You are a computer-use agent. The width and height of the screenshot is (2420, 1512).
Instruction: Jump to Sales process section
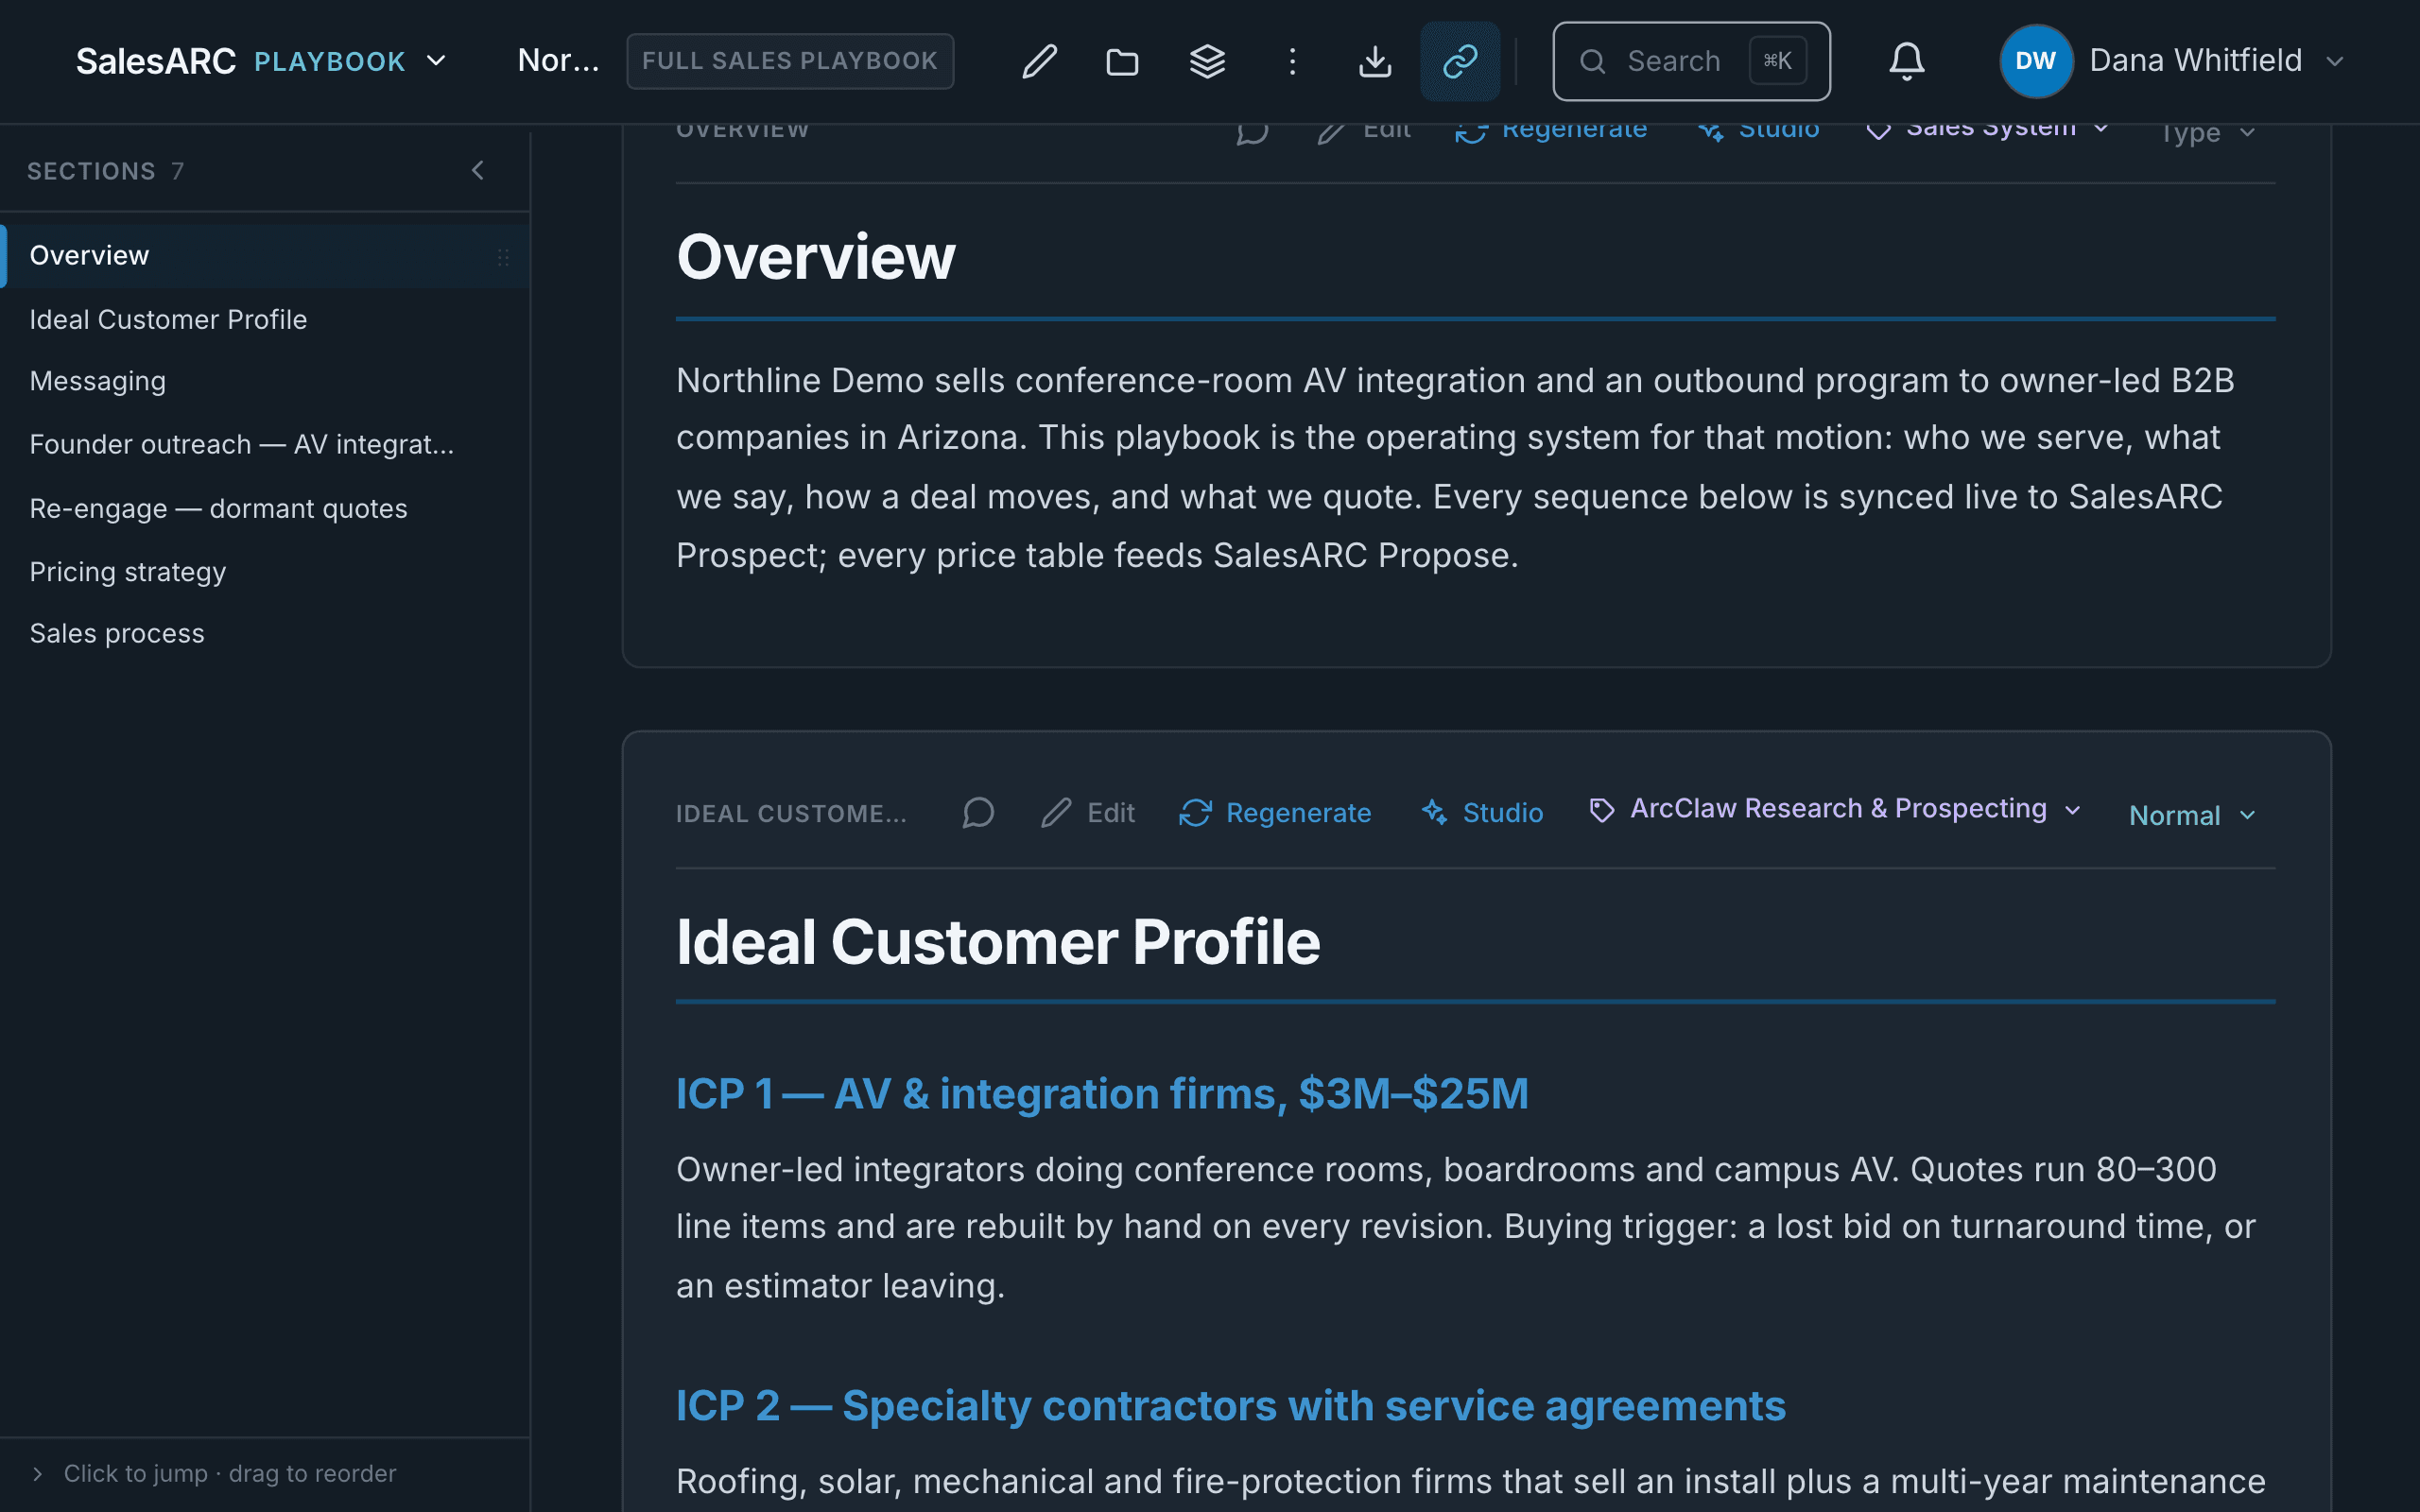click(265, 634)
